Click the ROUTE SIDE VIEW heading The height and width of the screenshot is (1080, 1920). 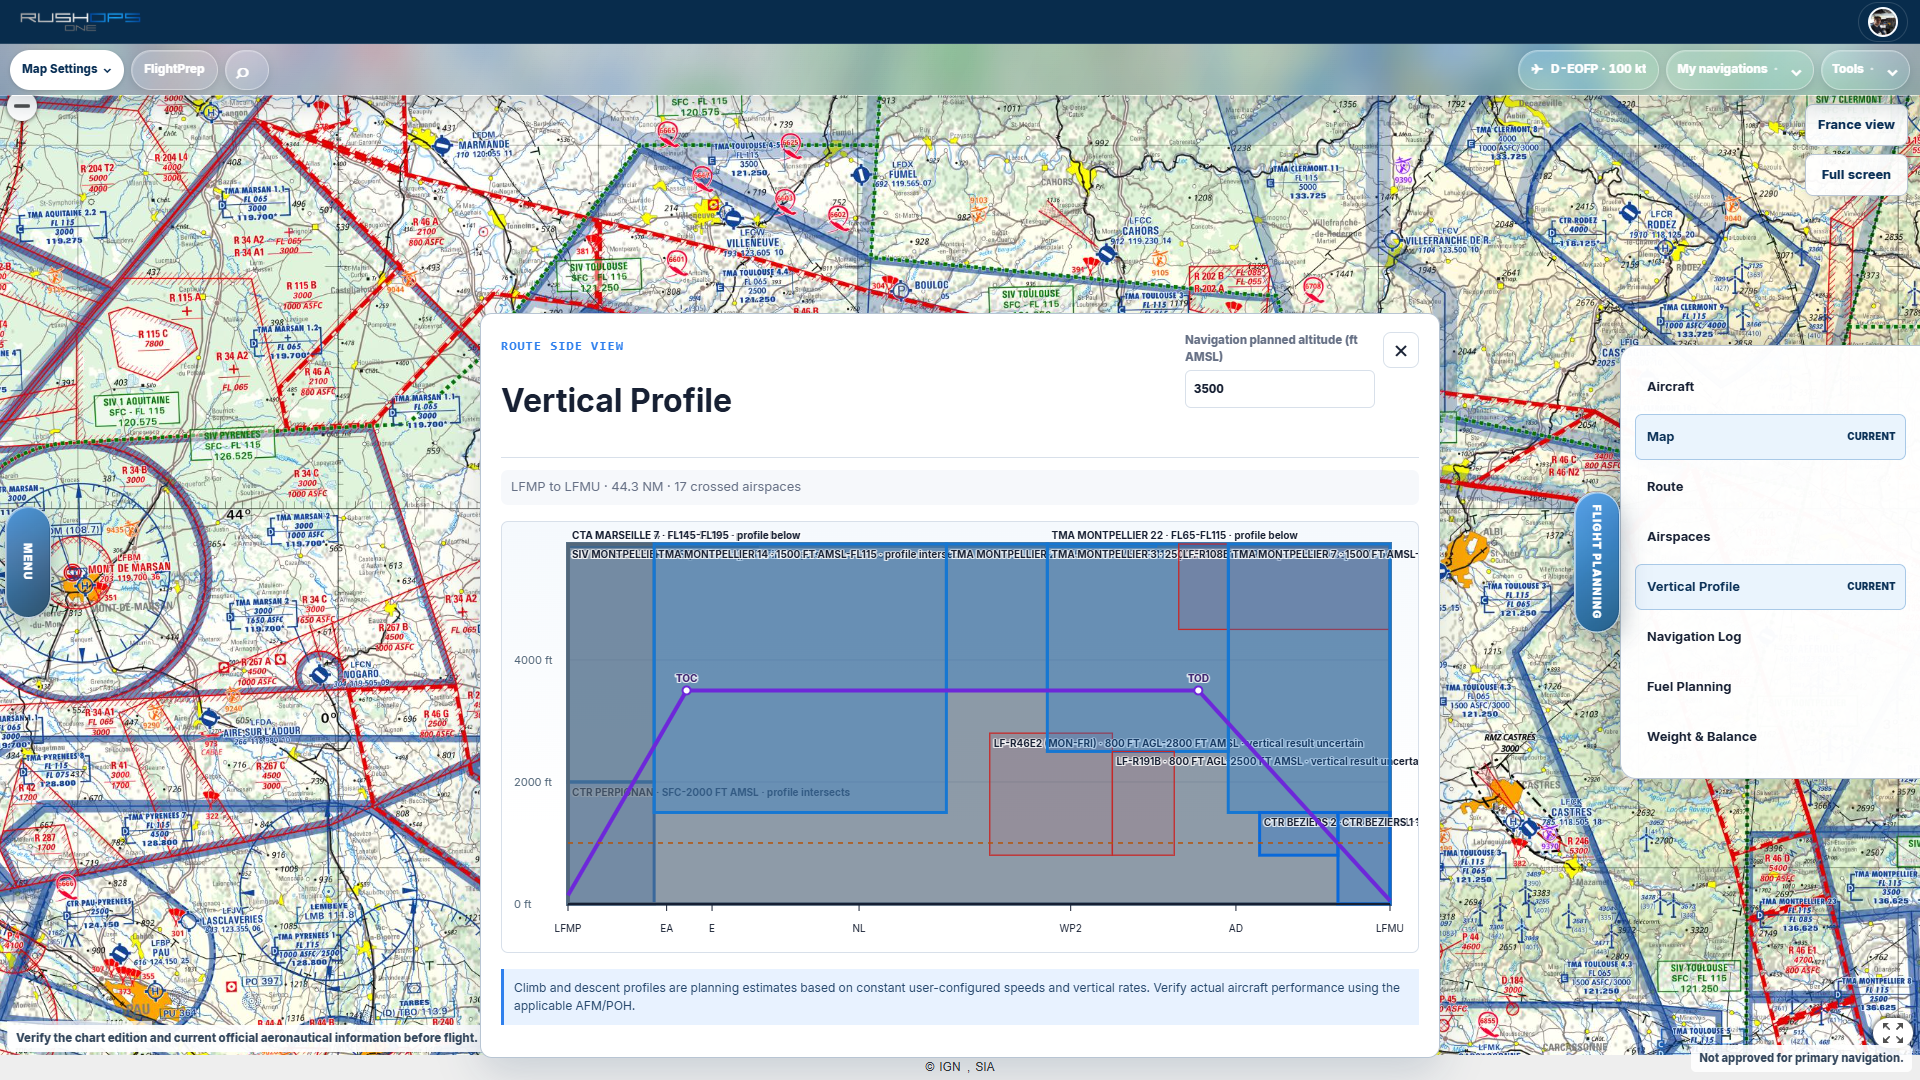tap(562, 347)
